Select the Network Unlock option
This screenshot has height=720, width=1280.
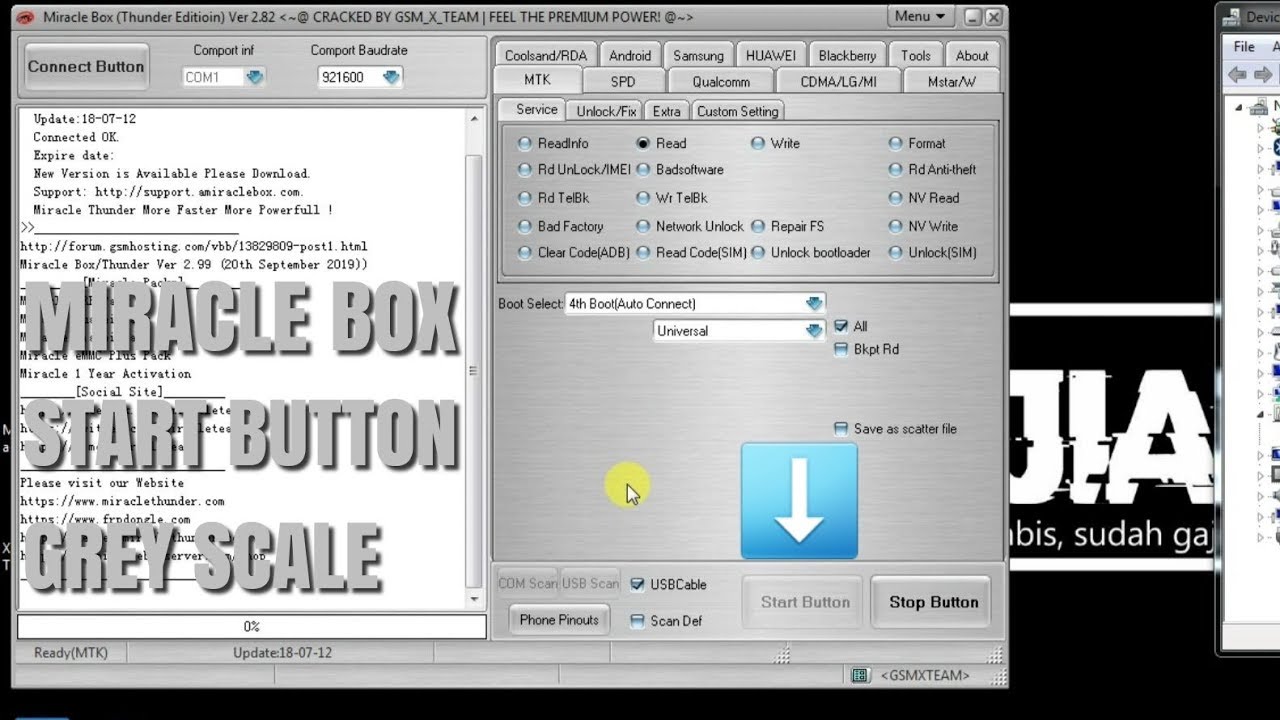coord(643,227)
